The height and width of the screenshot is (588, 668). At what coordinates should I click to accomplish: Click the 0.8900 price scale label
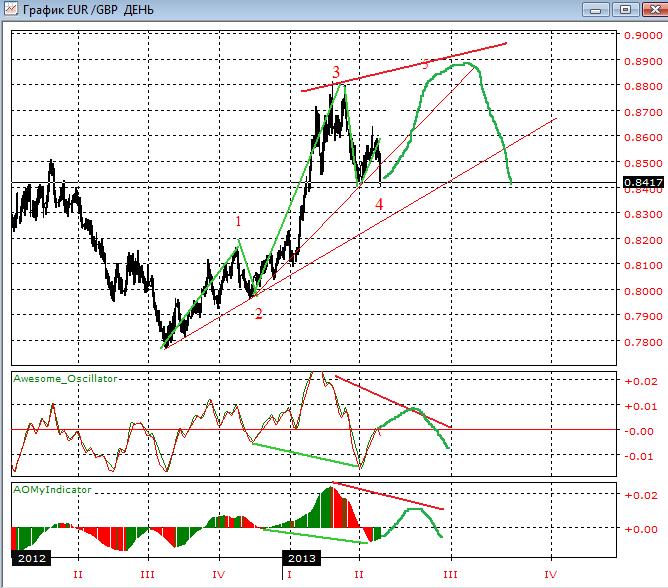click(643, 61)
